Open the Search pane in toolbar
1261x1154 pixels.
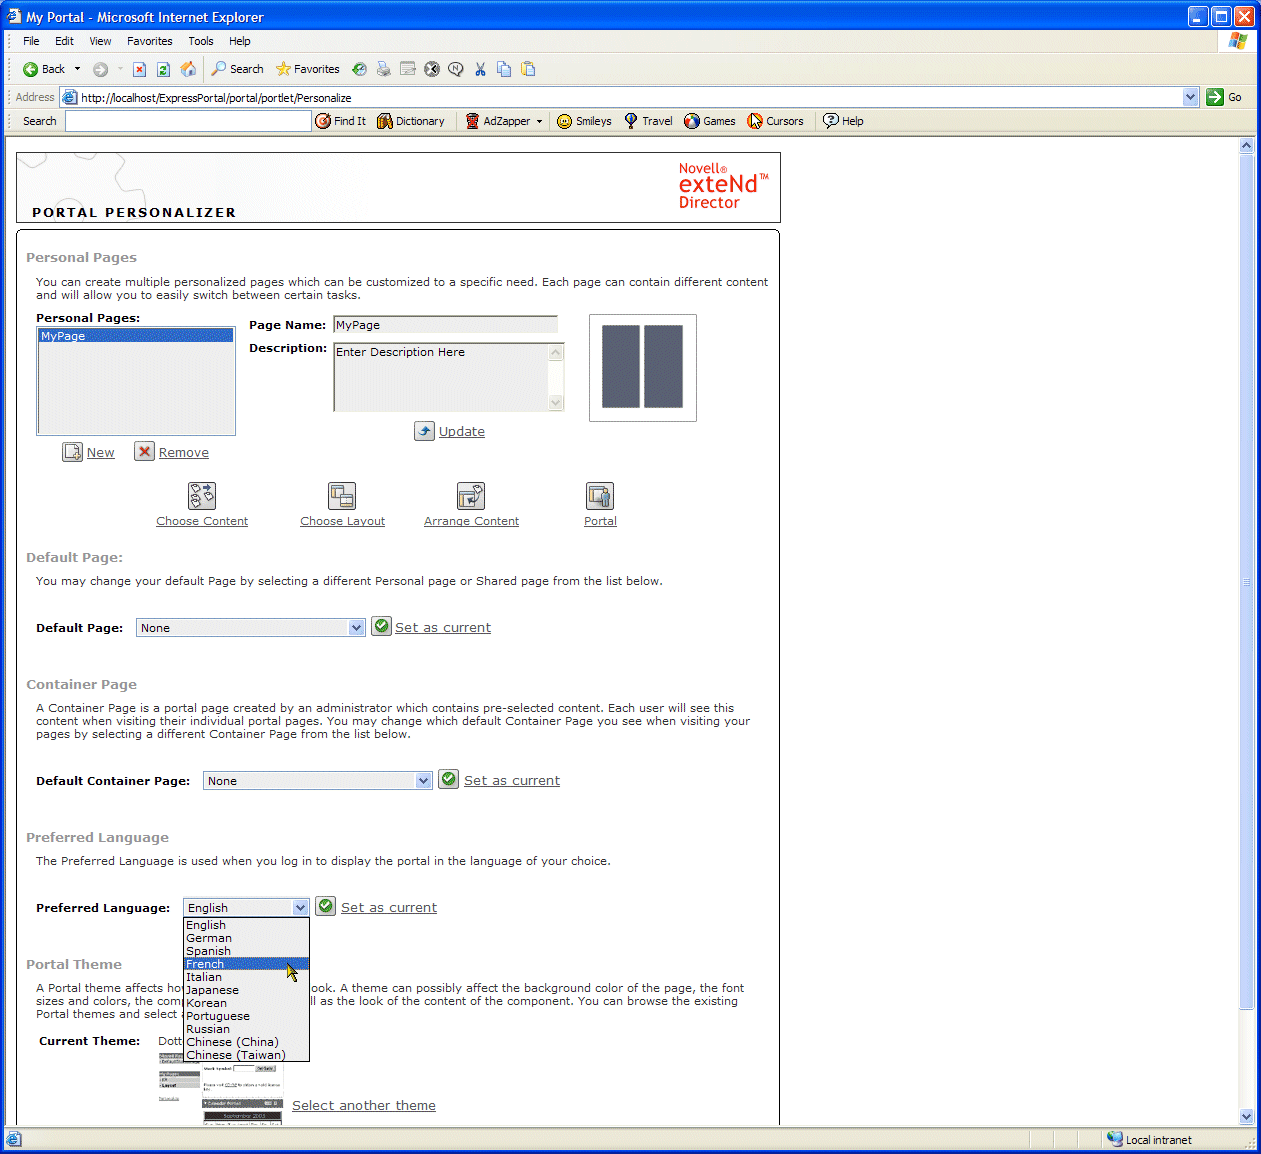point(238,69)
